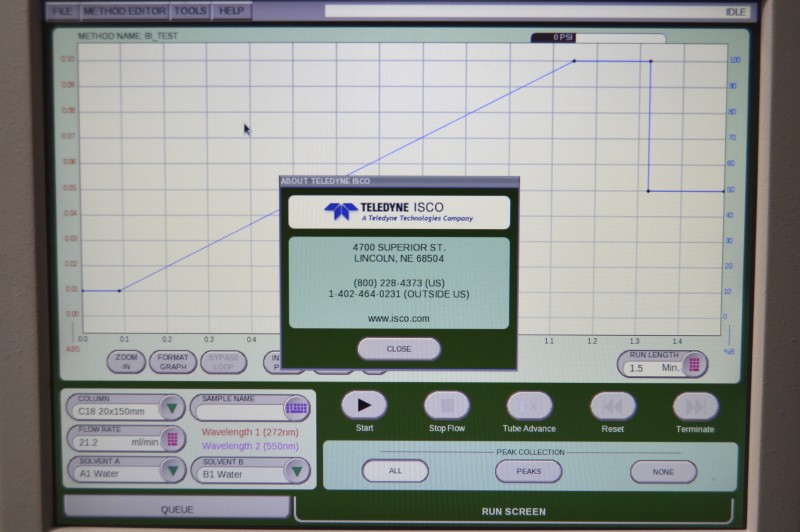Switch to the Queue tab

tap(178, 508)
